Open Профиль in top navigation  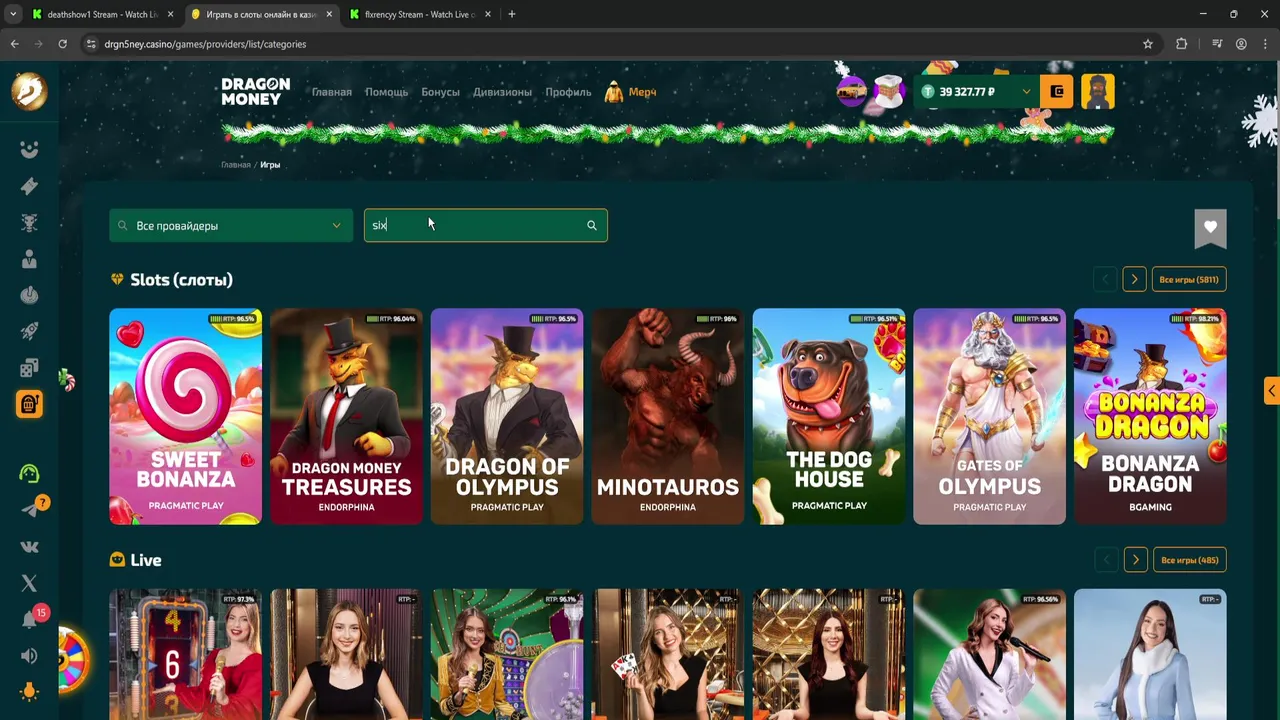(x=568, y=92)
